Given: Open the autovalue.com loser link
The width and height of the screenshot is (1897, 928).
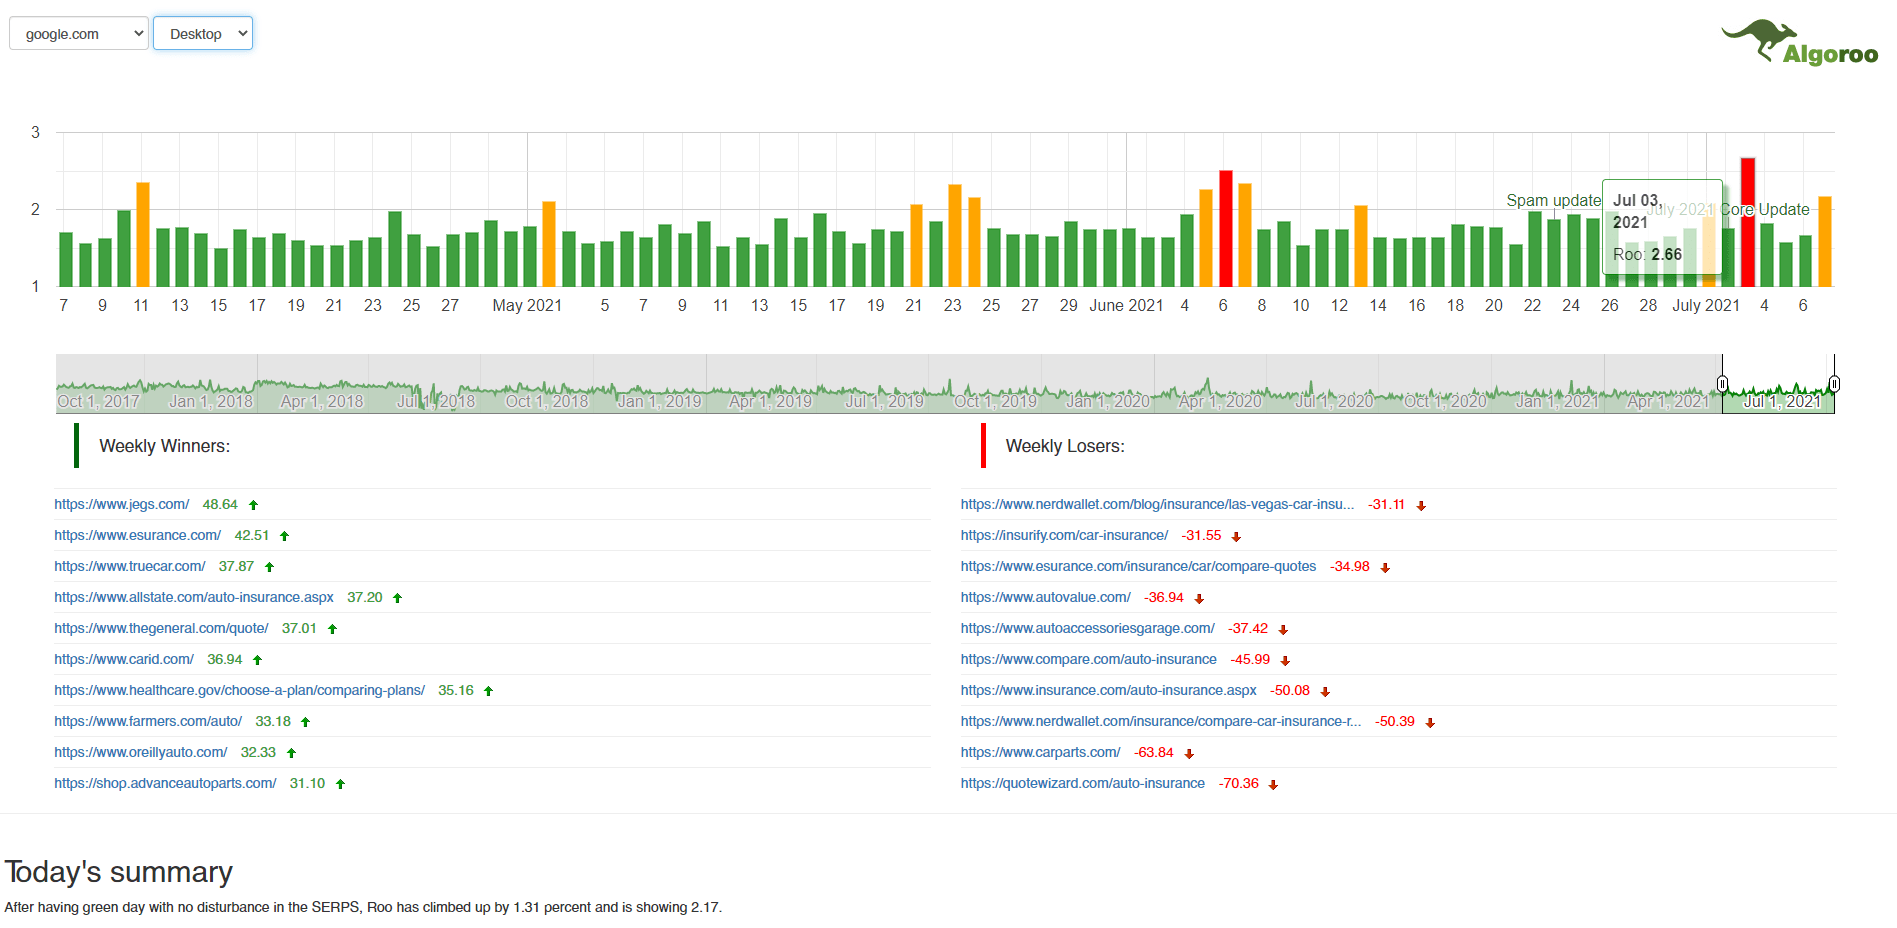Looking at the screenshot, I should 1046,597.
